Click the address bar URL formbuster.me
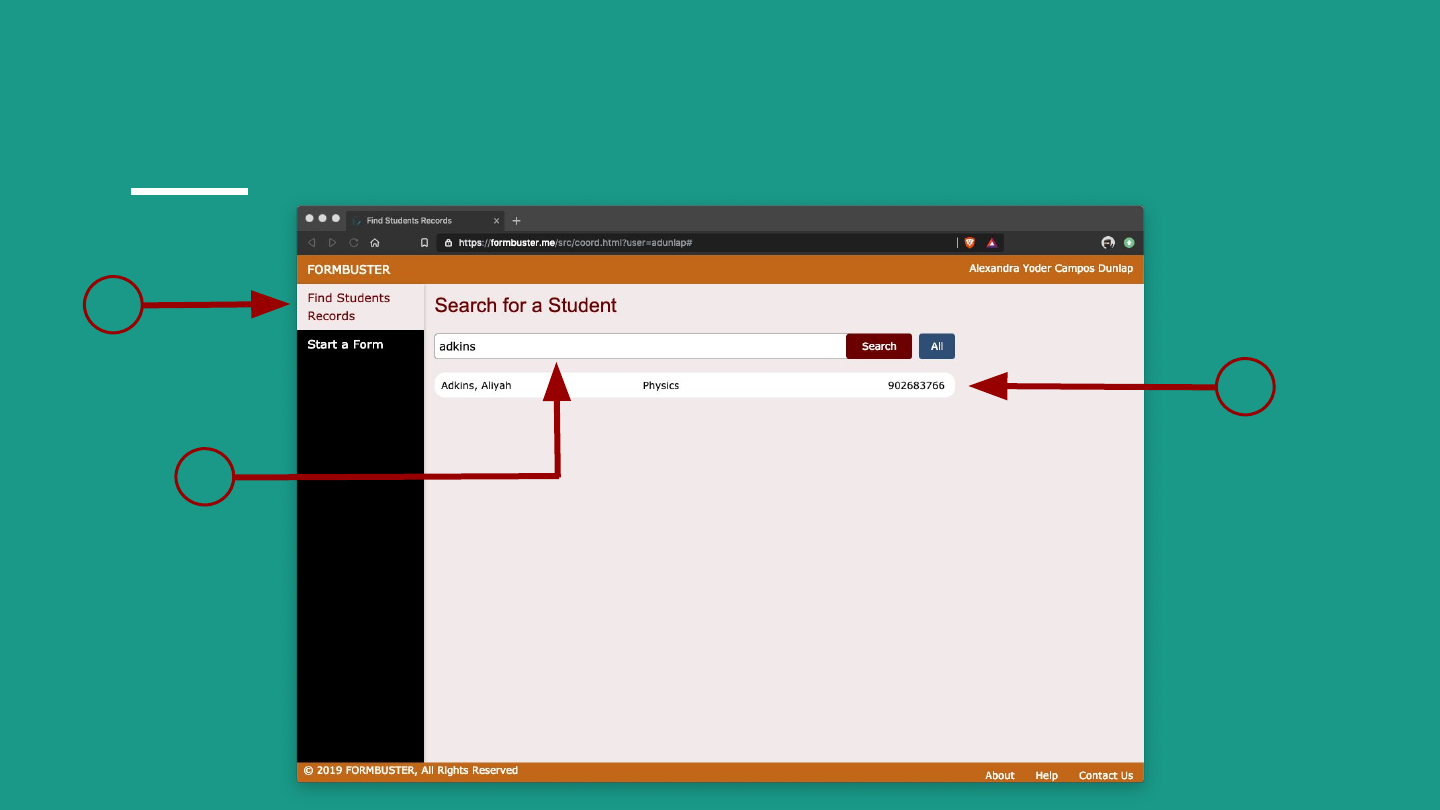 pyautogui.click(x=575, y=243)
